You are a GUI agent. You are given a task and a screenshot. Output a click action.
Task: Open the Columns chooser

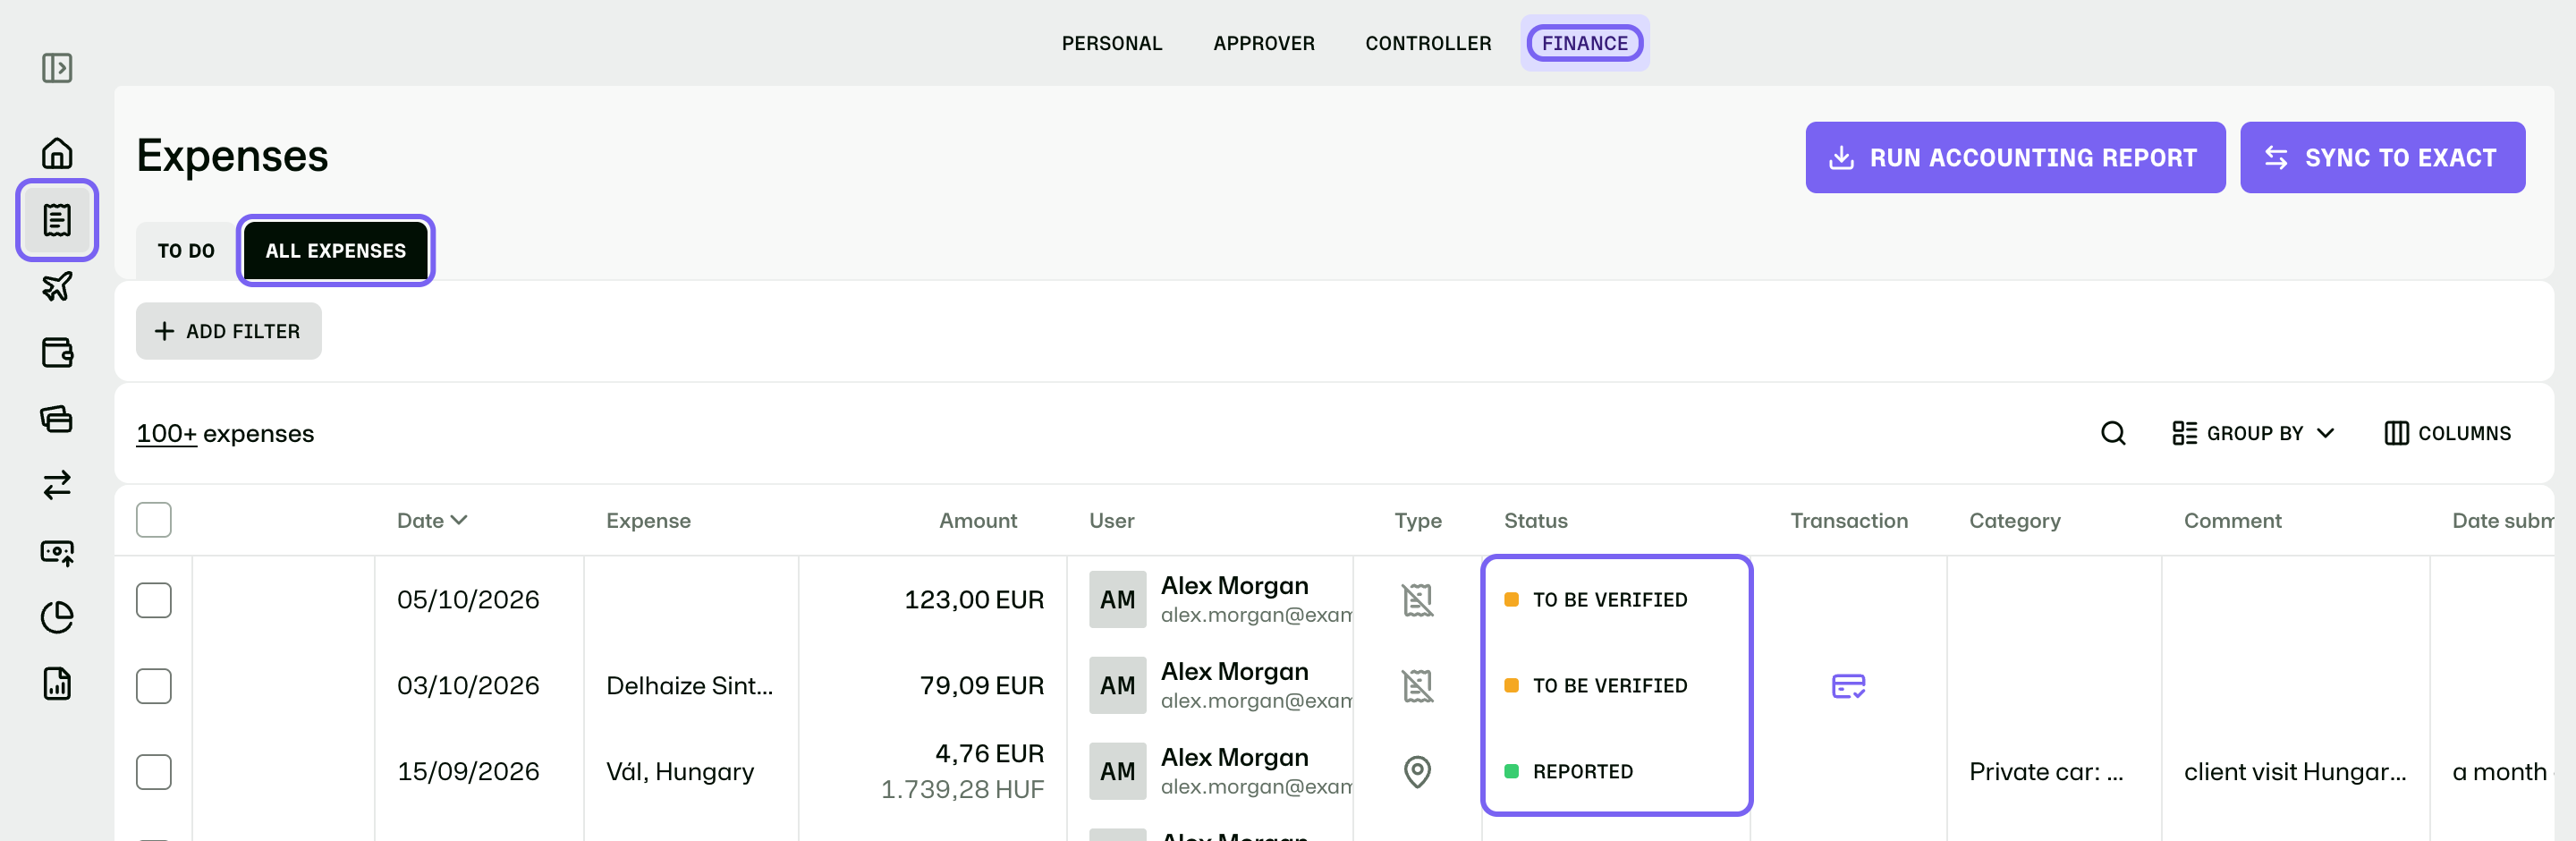pyautogui.click(x=2447, y=433)
